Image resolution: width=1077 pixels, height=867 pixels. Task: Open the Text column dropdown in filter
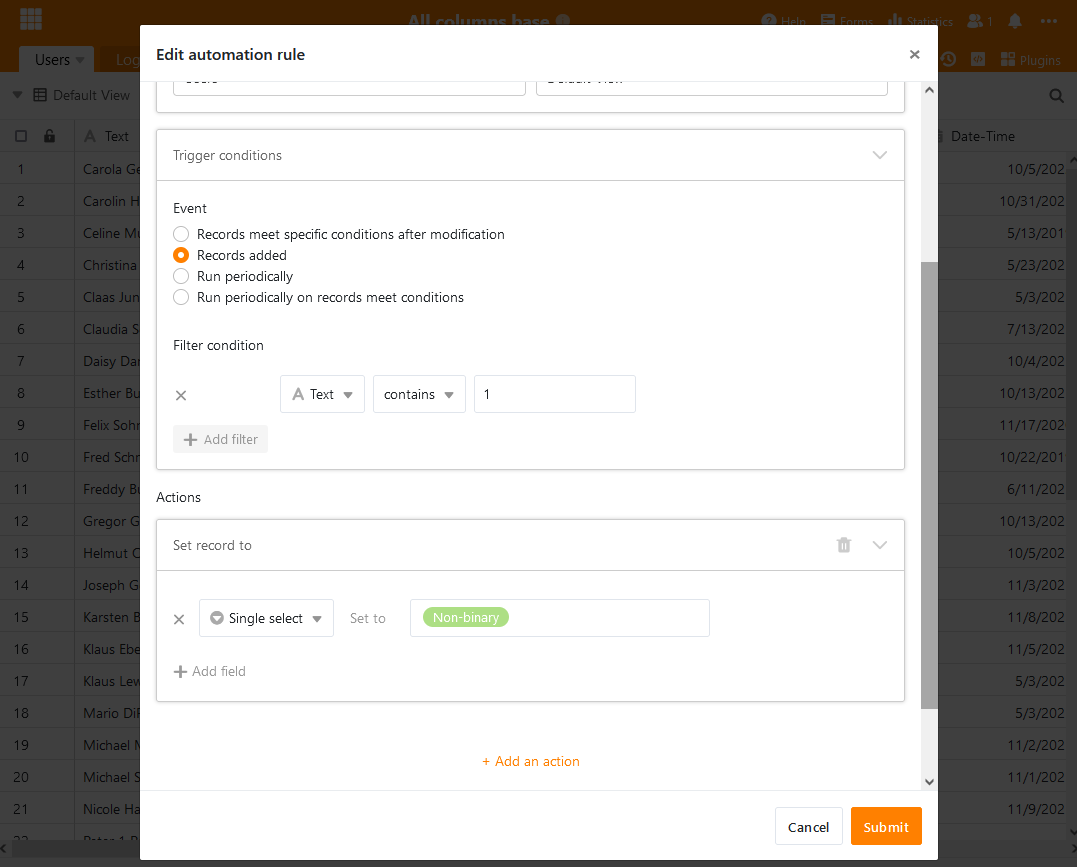322,394
